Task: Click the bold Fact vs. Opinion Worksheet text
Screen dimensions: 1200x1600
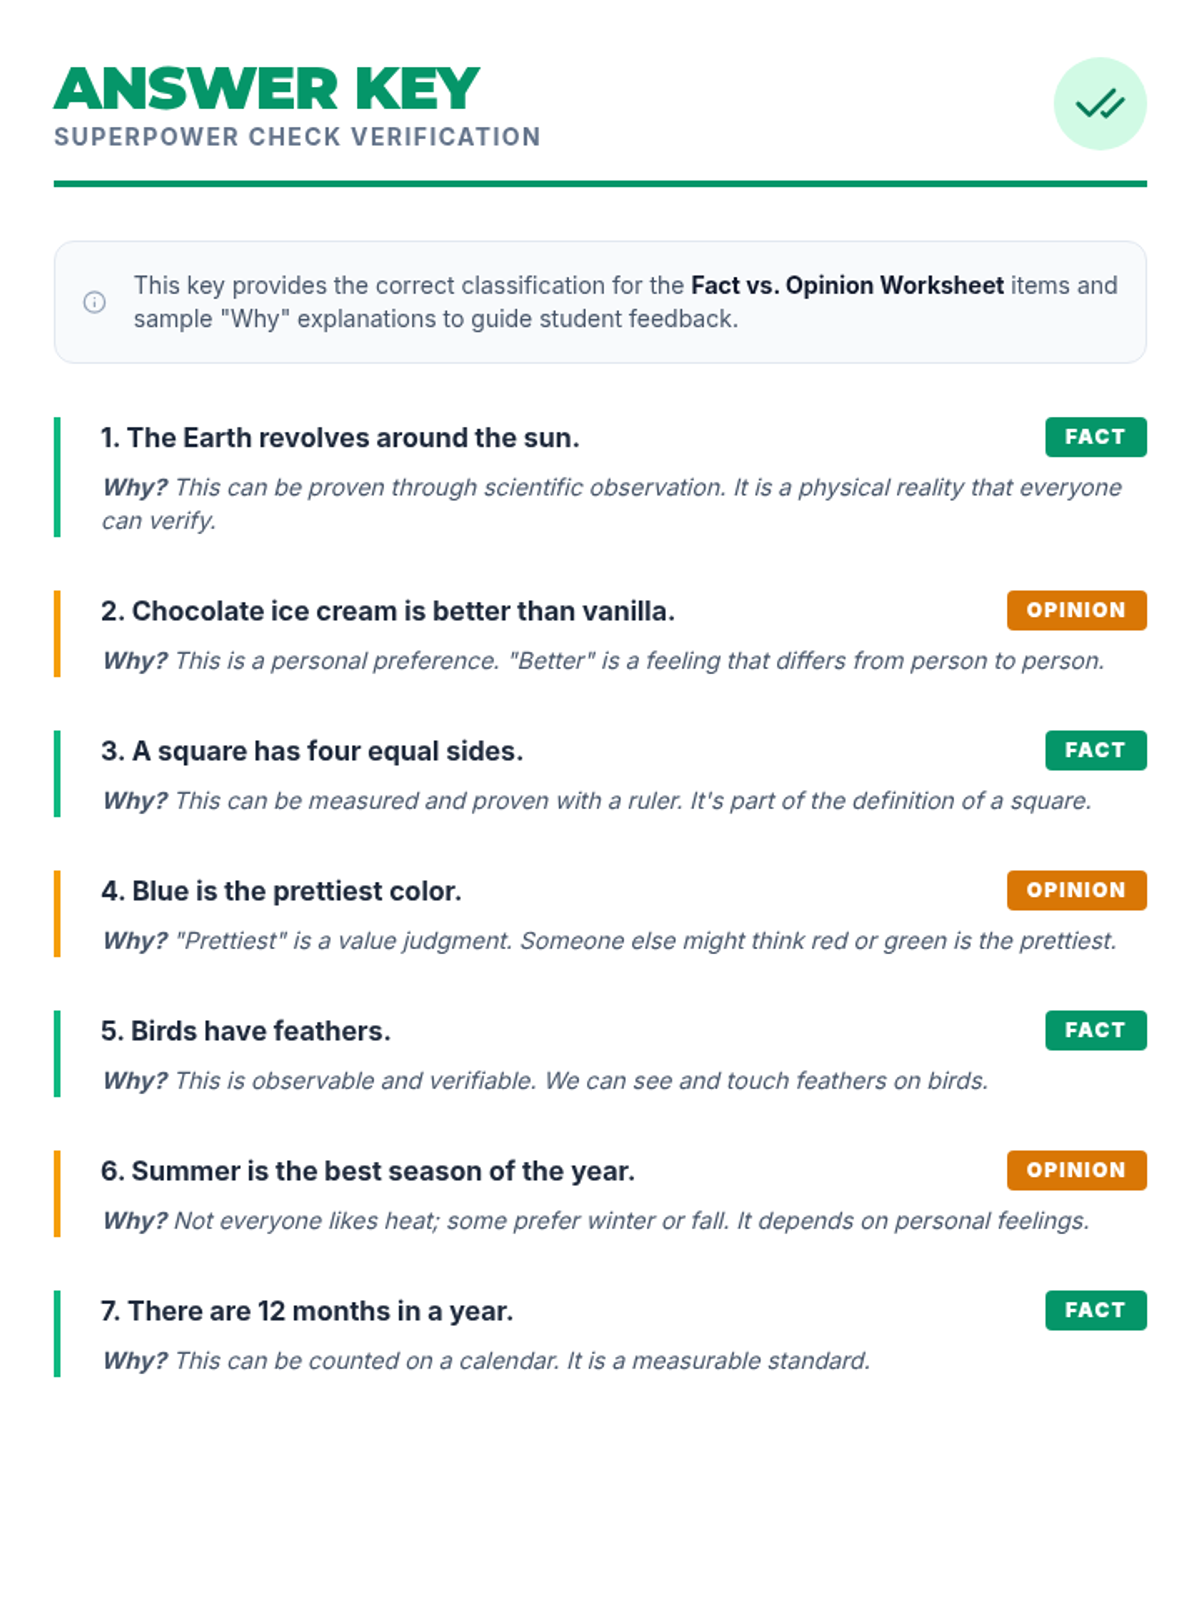Action: (847, 286)
